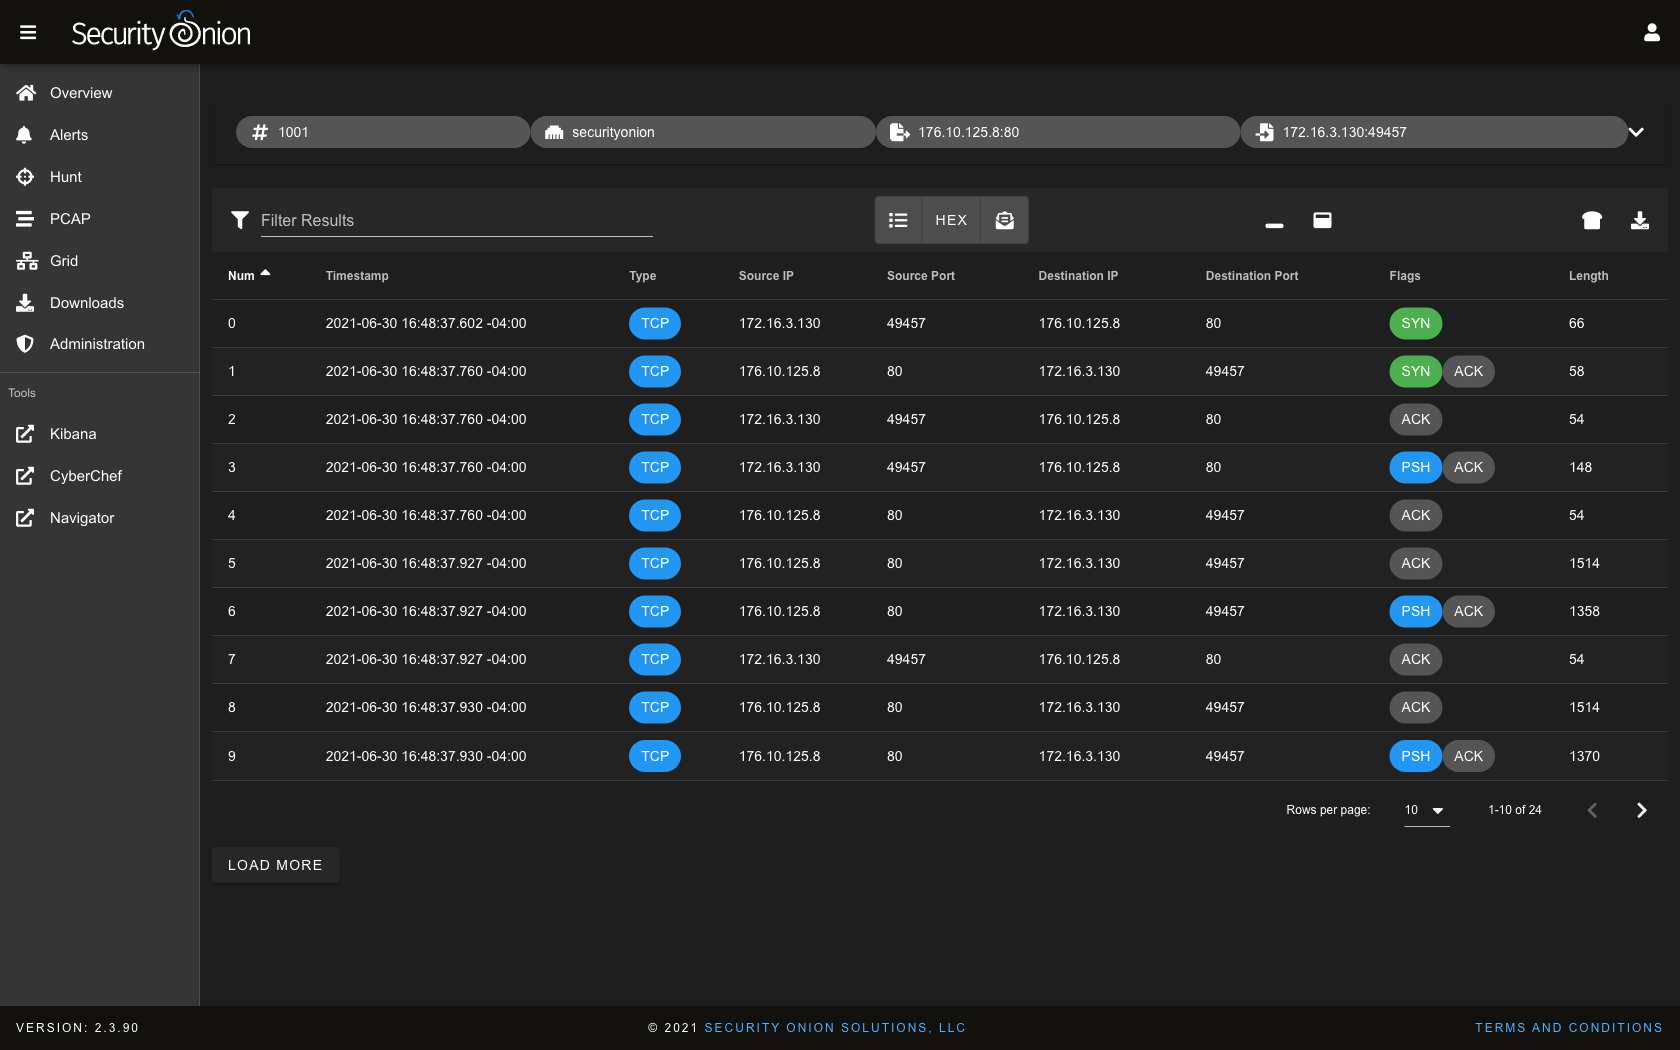Open the Hunt page from the sidebar
The width and height of the screenshot is (1680, 1050).
[65, 176]
